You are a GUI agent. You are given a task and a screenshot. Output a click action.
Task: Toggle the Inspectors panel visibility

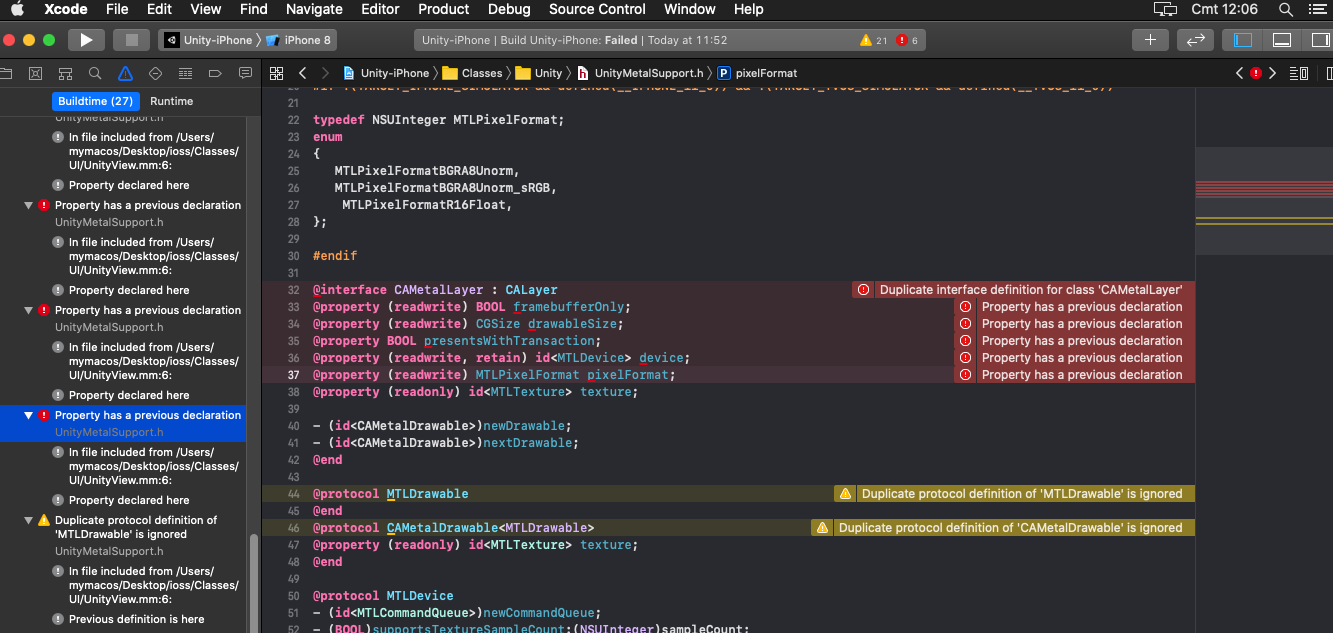1319,40
